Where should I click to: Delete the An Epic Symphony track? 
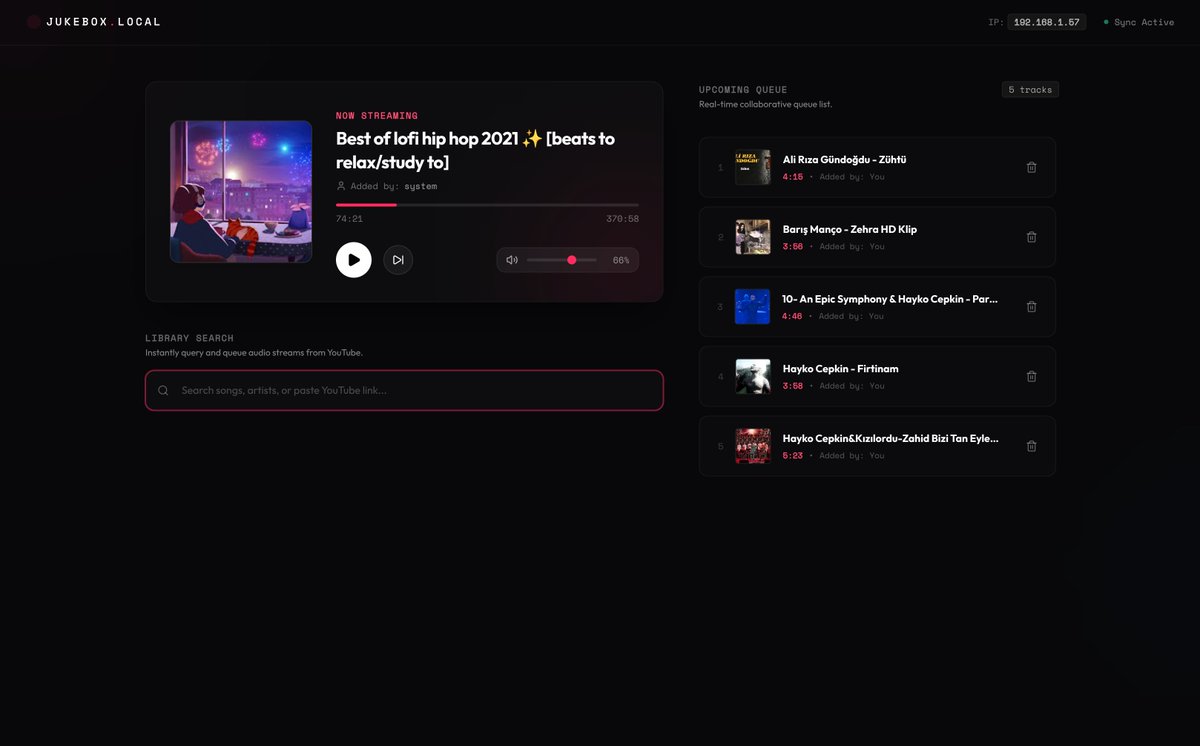pyautogui.click(x=1031, y=307)
